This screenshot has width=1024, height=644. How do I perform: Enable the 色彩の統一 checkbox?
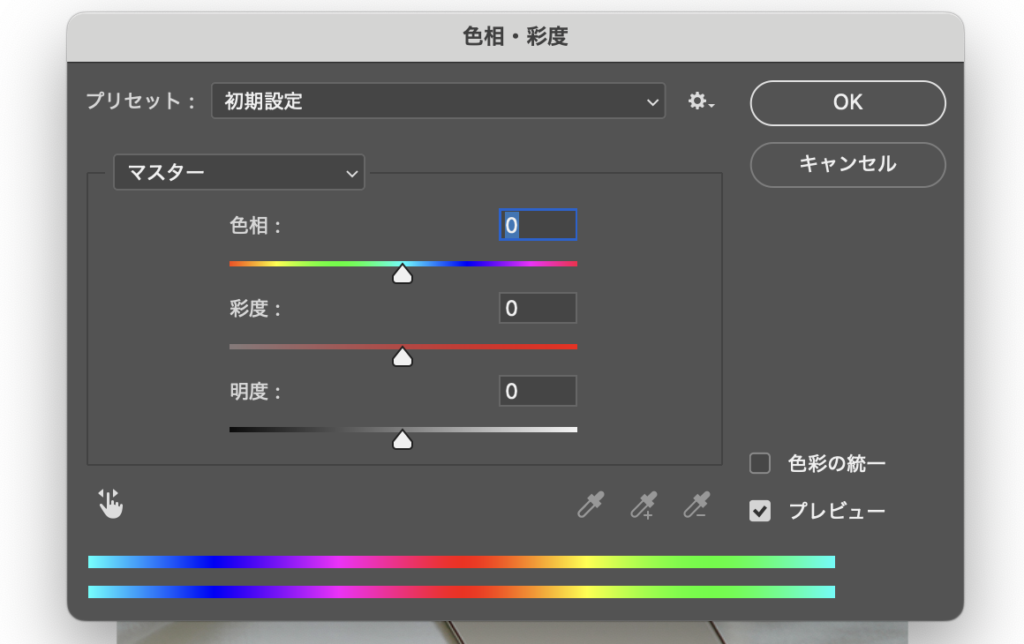pyautogui.click(x=761, y=463)
